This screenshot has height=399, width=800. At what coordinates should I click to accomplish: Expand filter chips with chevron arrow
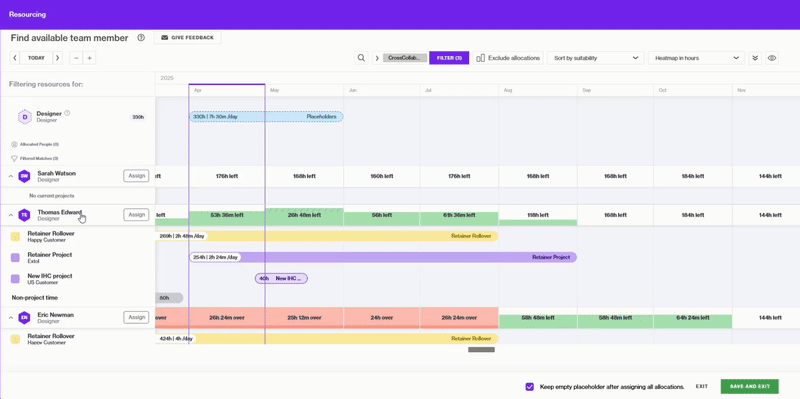point(377,58)
